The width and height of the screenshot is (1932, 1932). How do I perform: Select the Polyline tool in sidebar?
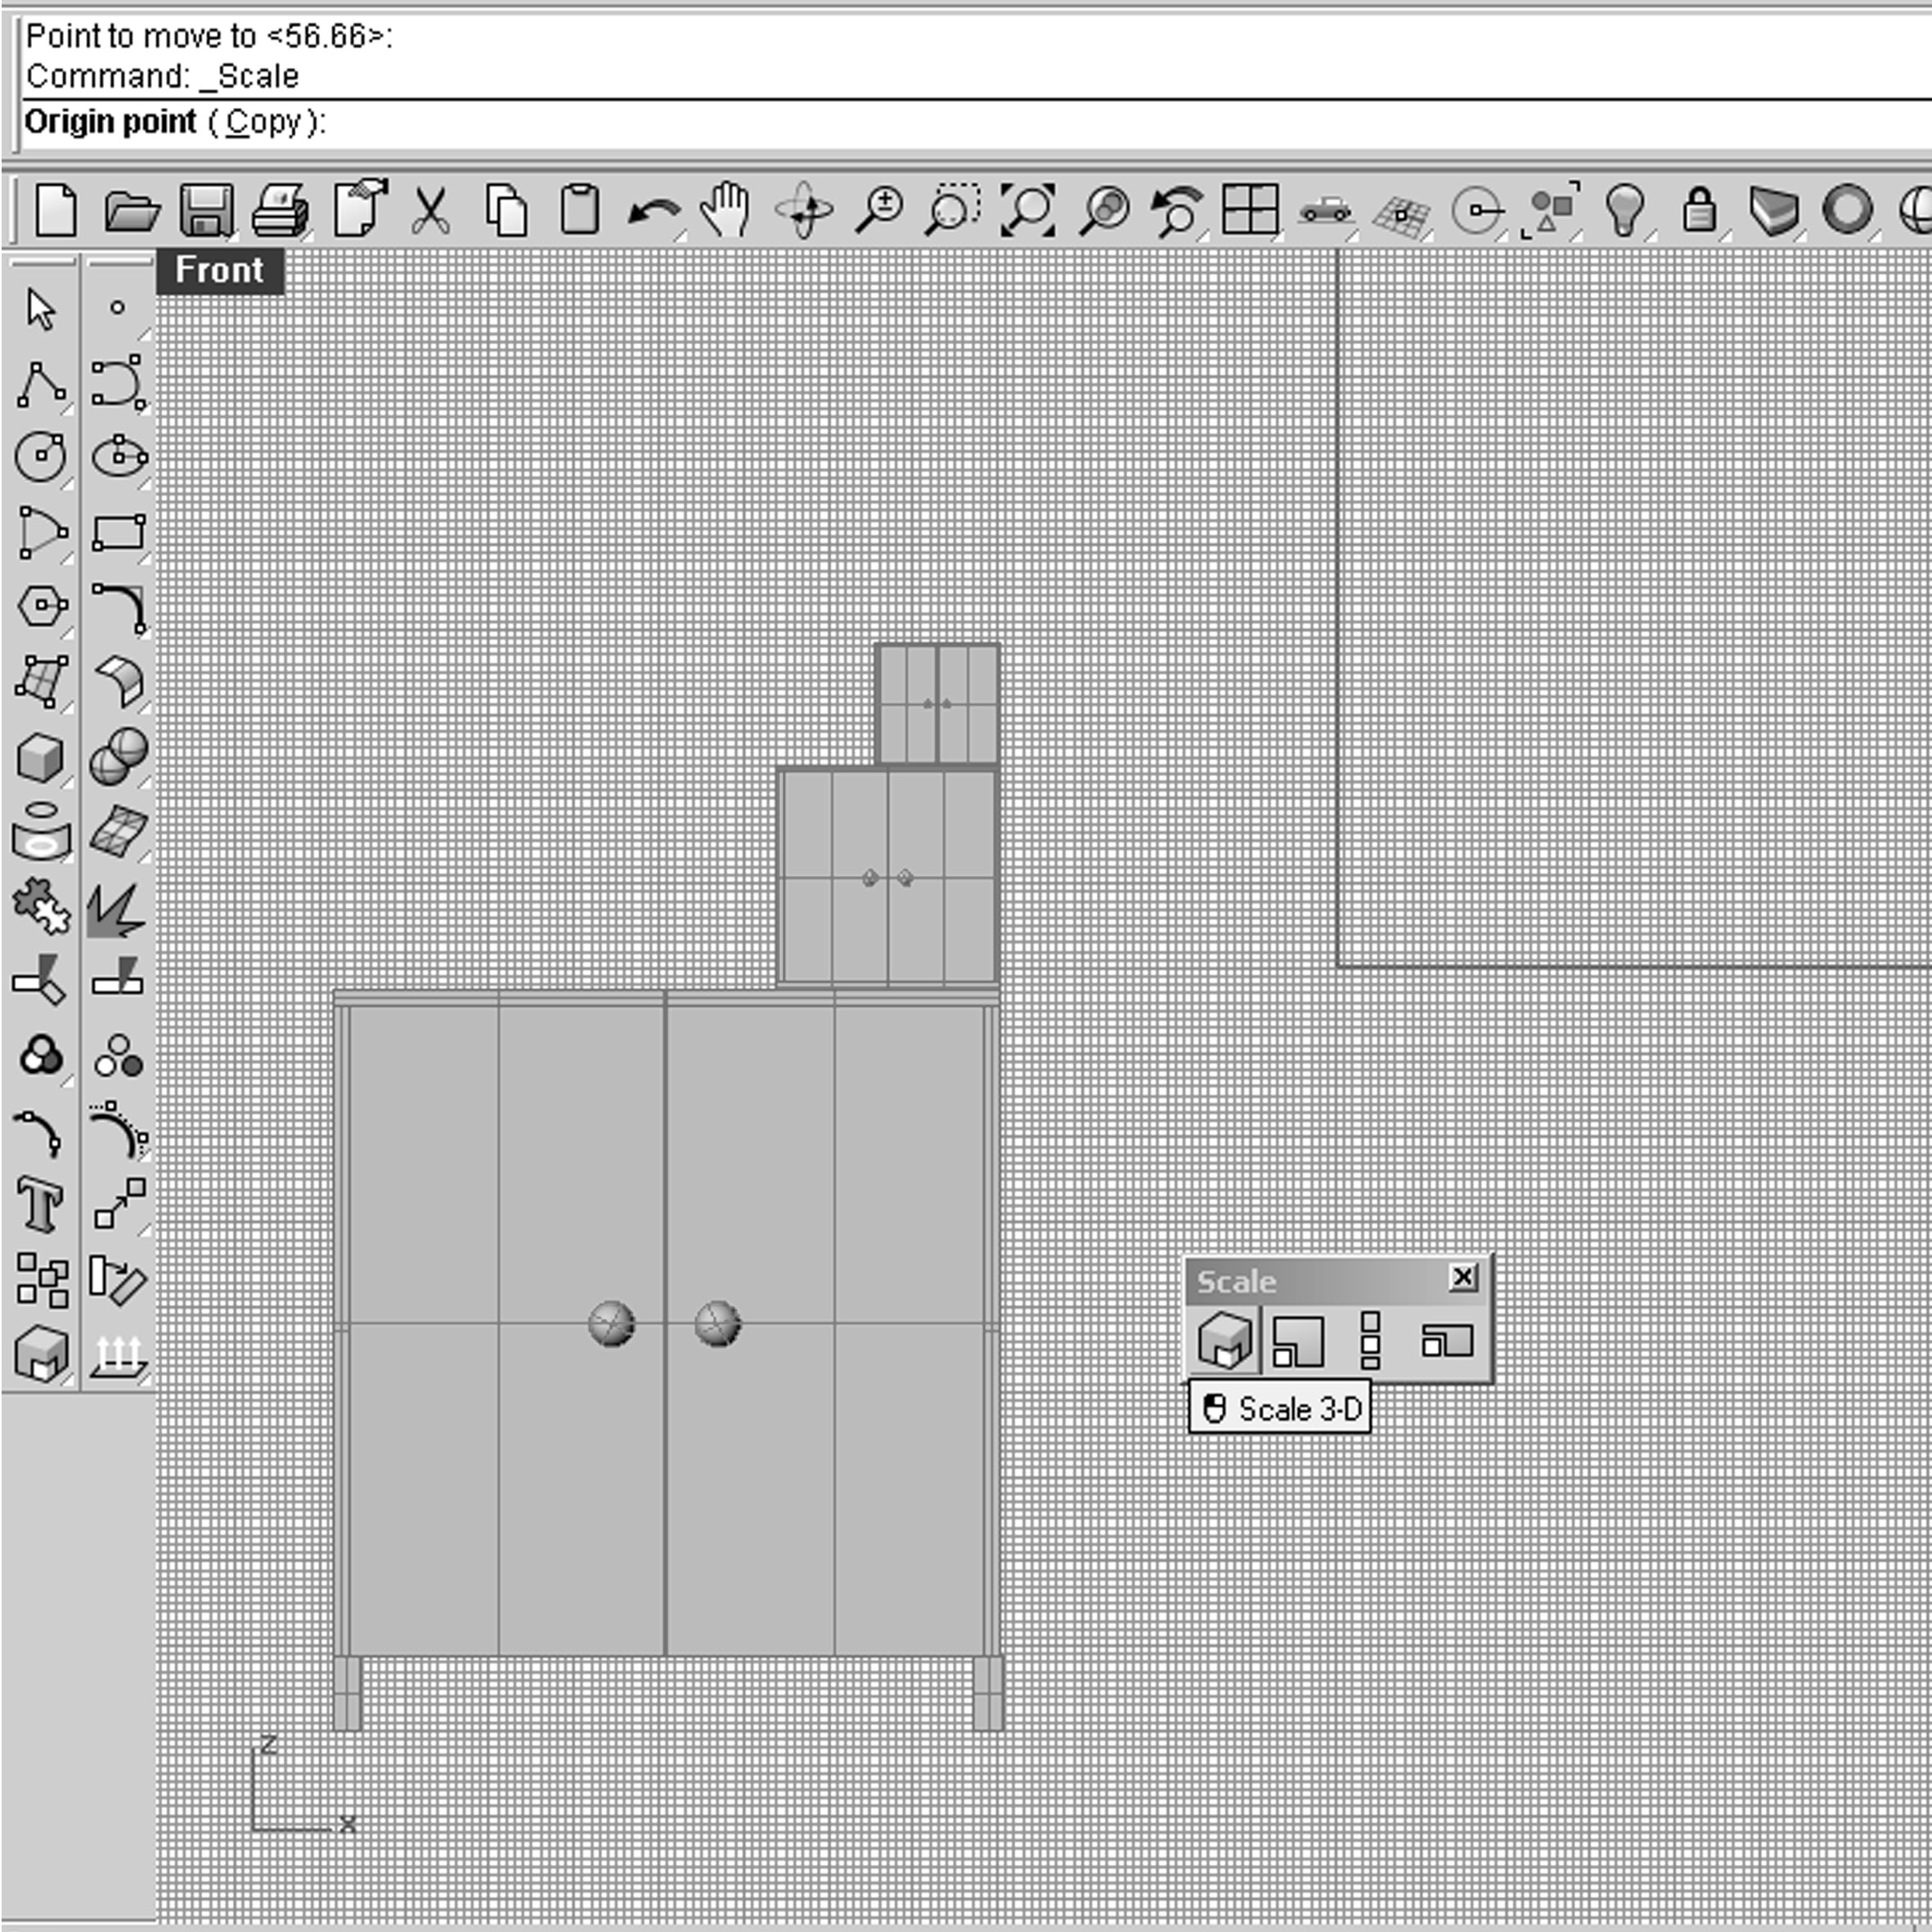pyautogui.click(x=41, y=384)
